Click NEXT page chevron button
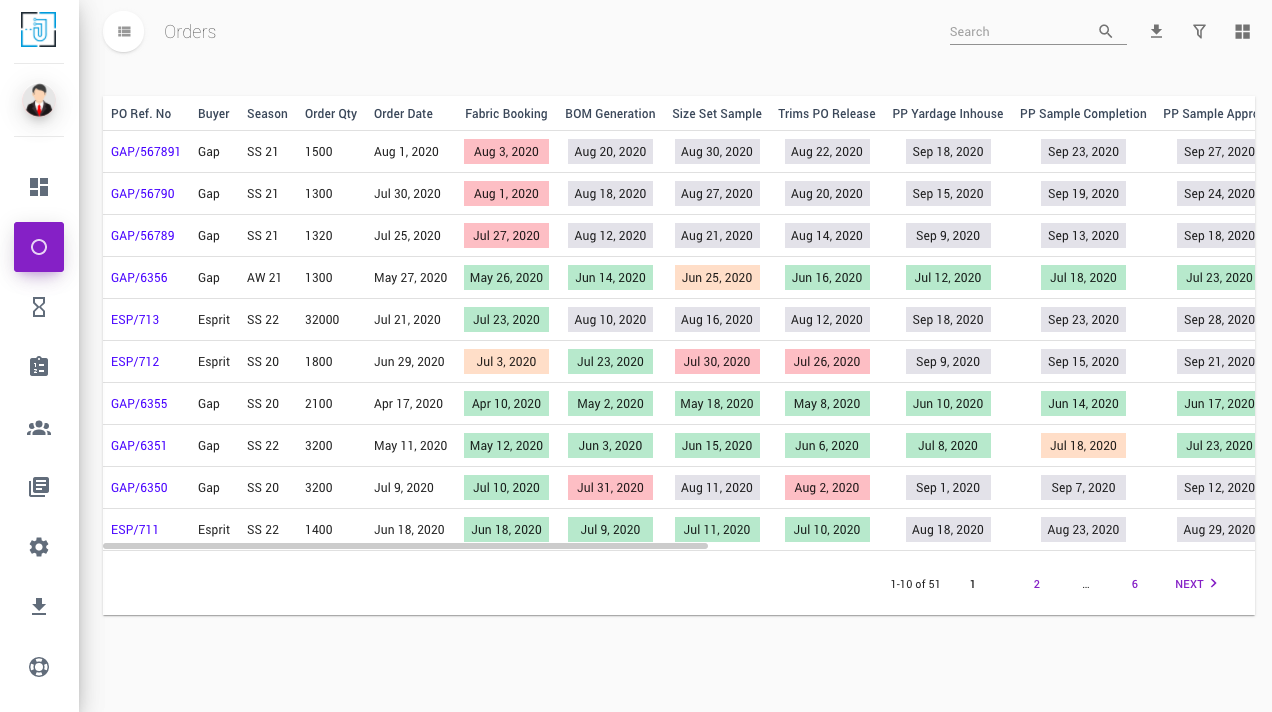The height and width of the screenshot is (712, 1272). [x=1196, y=584]
